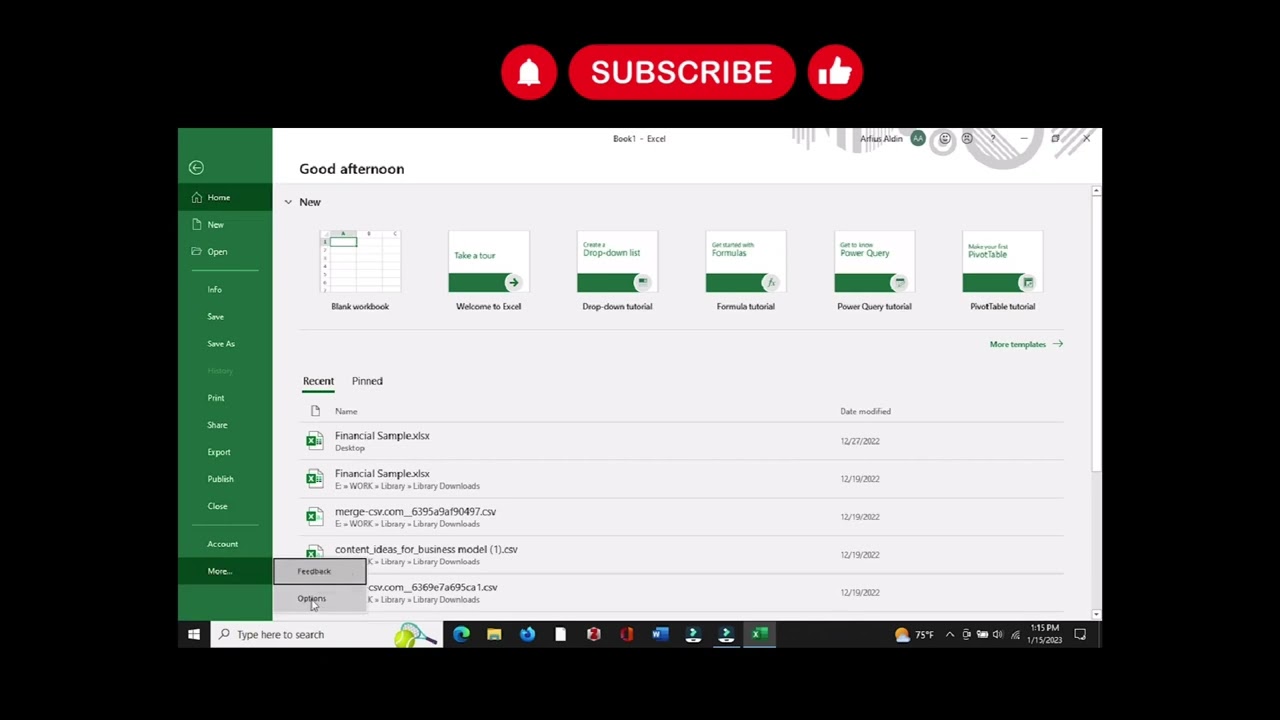Open the Windows Start menu
This screenshot has height=720, width=1280.
click(194, 634)
